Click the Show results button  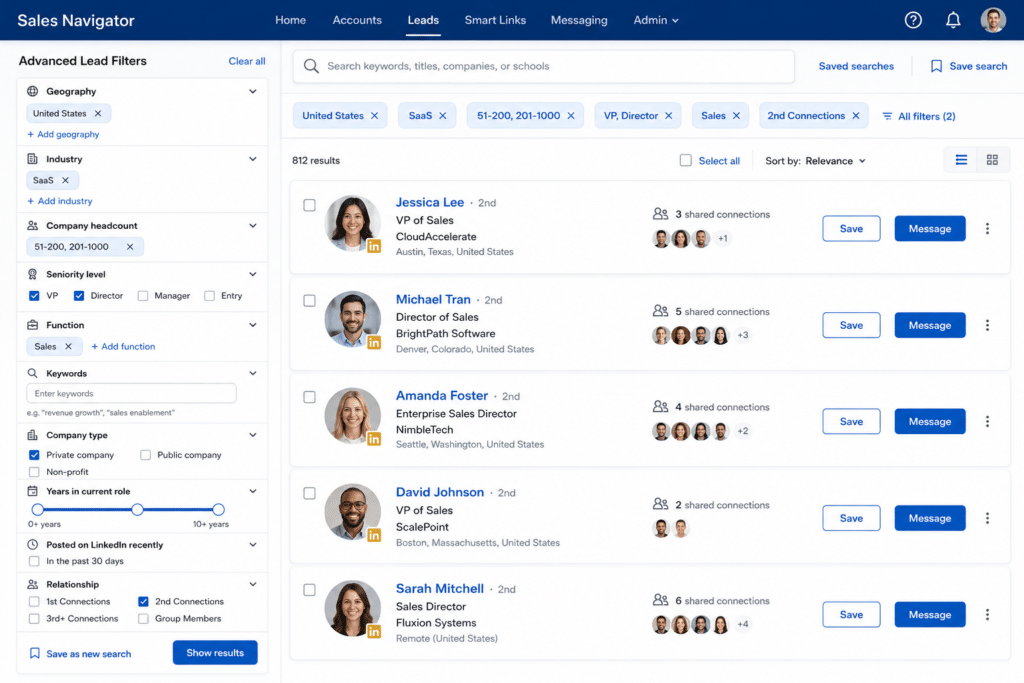pyautogui.click(x=215, y=652)
